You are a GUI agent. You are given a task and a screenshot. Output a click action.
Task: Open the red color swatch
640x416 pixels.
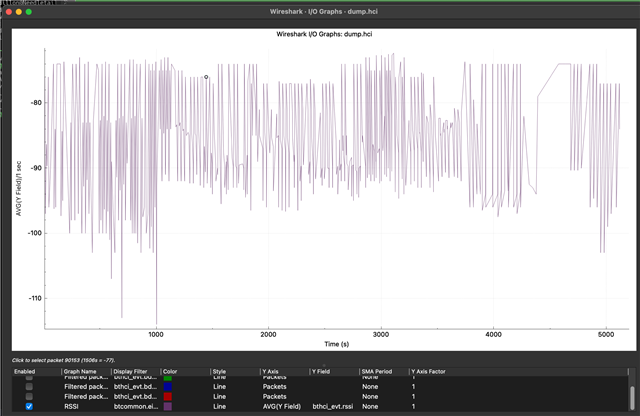tap(167, 396)
